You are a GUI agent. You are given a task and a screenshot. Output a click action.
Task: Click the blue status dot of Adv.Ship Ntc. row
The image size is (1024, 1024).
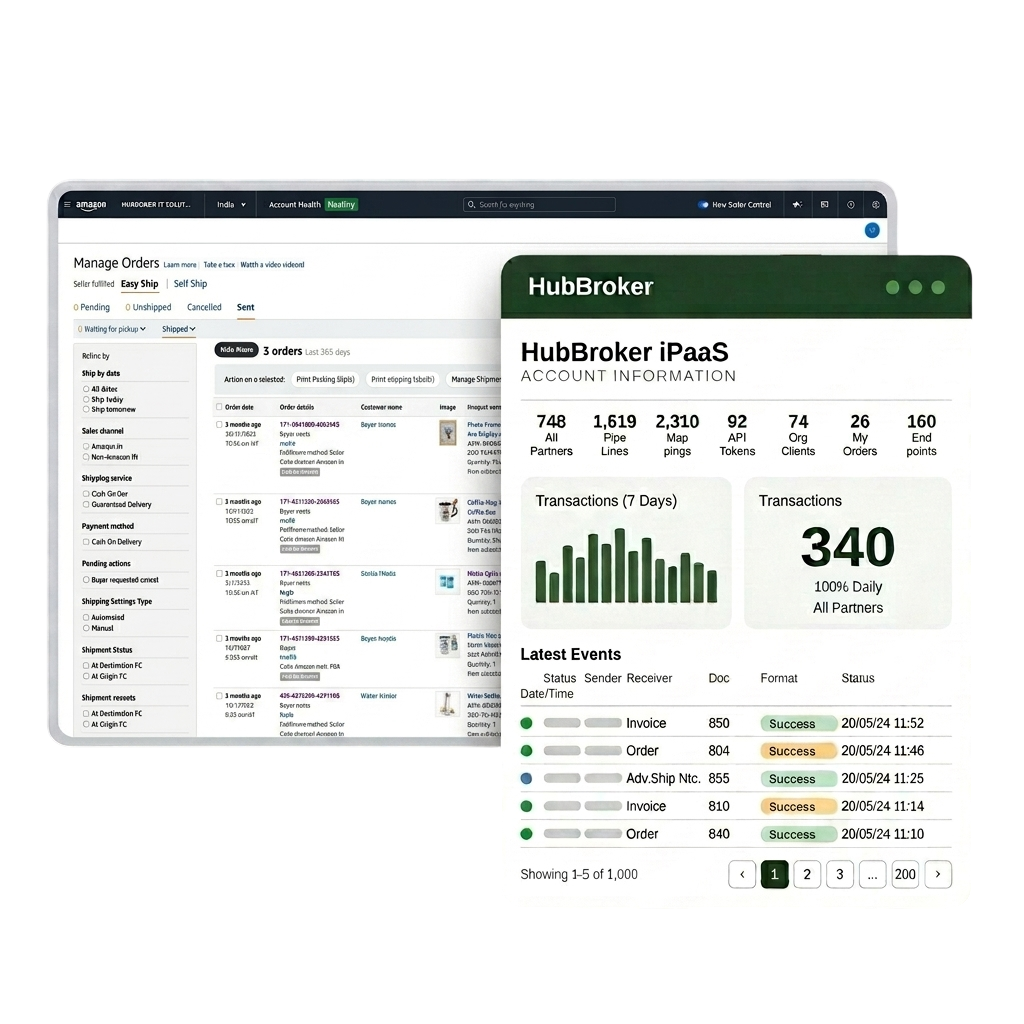(x=526, y=778)
